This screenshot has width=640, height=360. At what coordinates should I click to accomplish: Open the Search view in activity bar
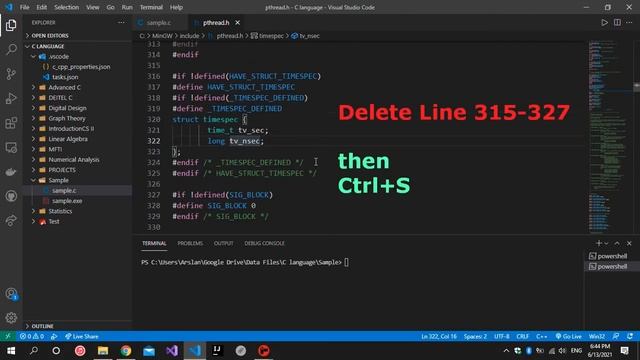[x=11, y=50]
